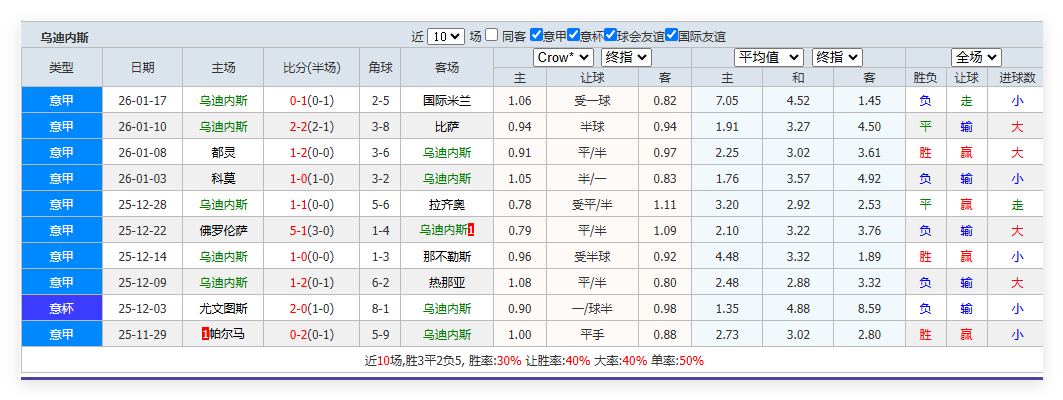1063x400 pixels.
Task: Click red card marker in 佛罗伦萨 match row
Action: (x=471, y=230)
